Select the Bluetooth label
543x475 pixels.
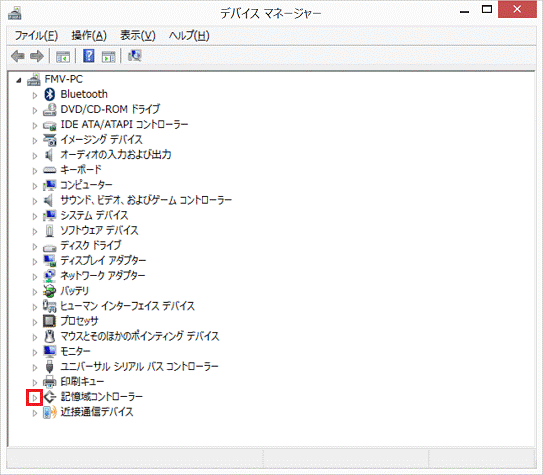coord(84,94)
